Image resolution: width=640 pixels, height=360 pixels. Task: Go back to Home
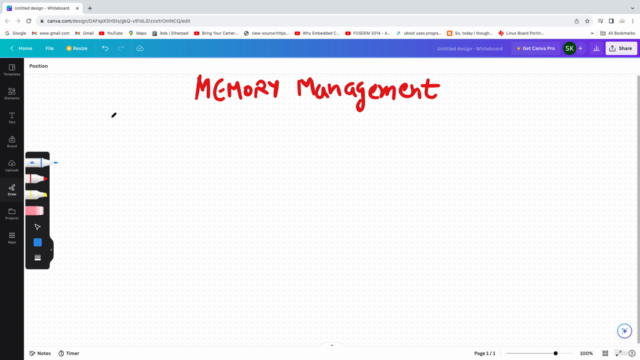pyautogui.click(x=21, y=48)
